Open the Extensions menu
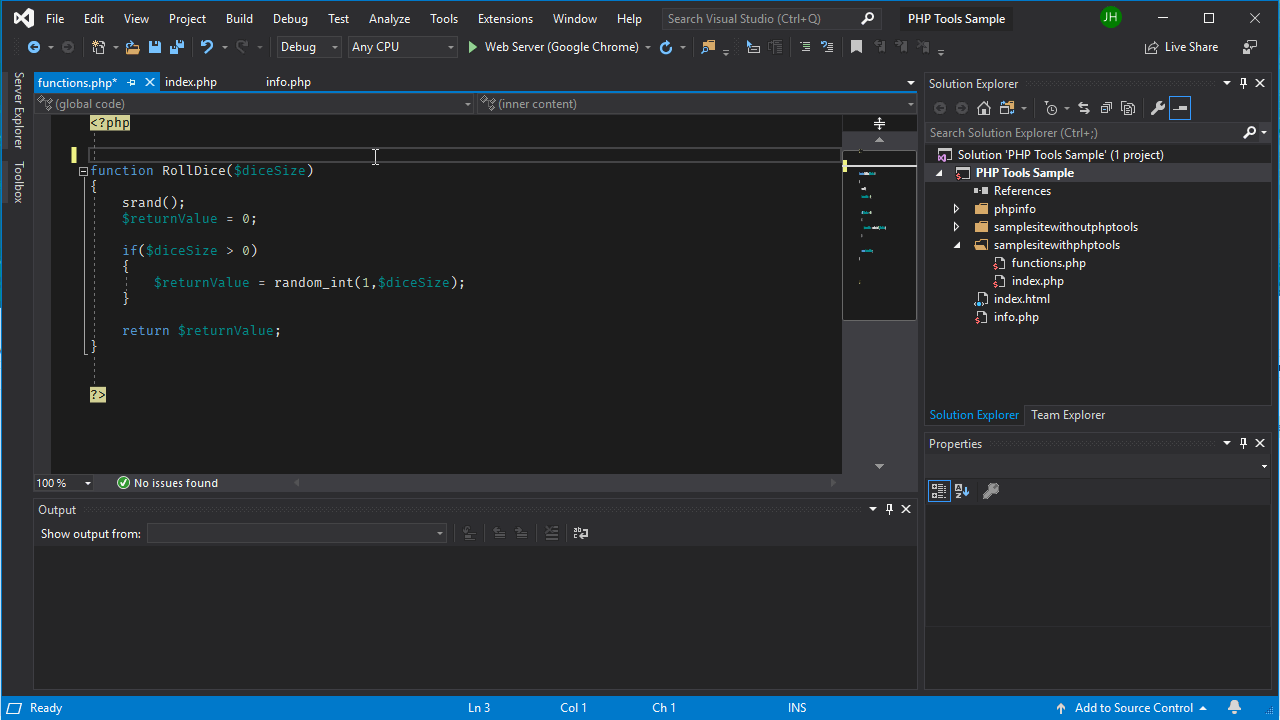 (505, 18)
